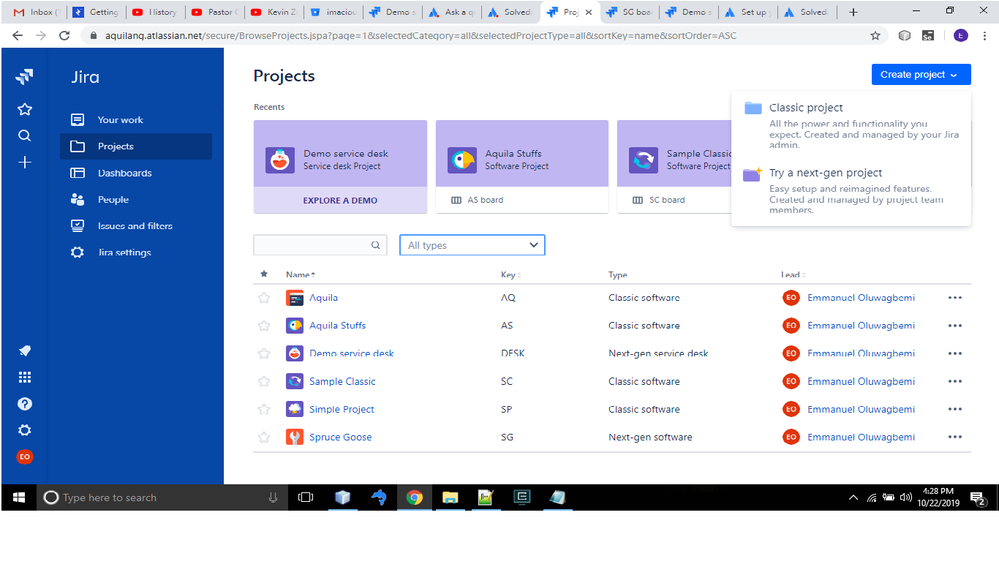This screenshot has width=999, height=562.
Task: Open the help question mark icon
Action: click(x=24, y=404)
